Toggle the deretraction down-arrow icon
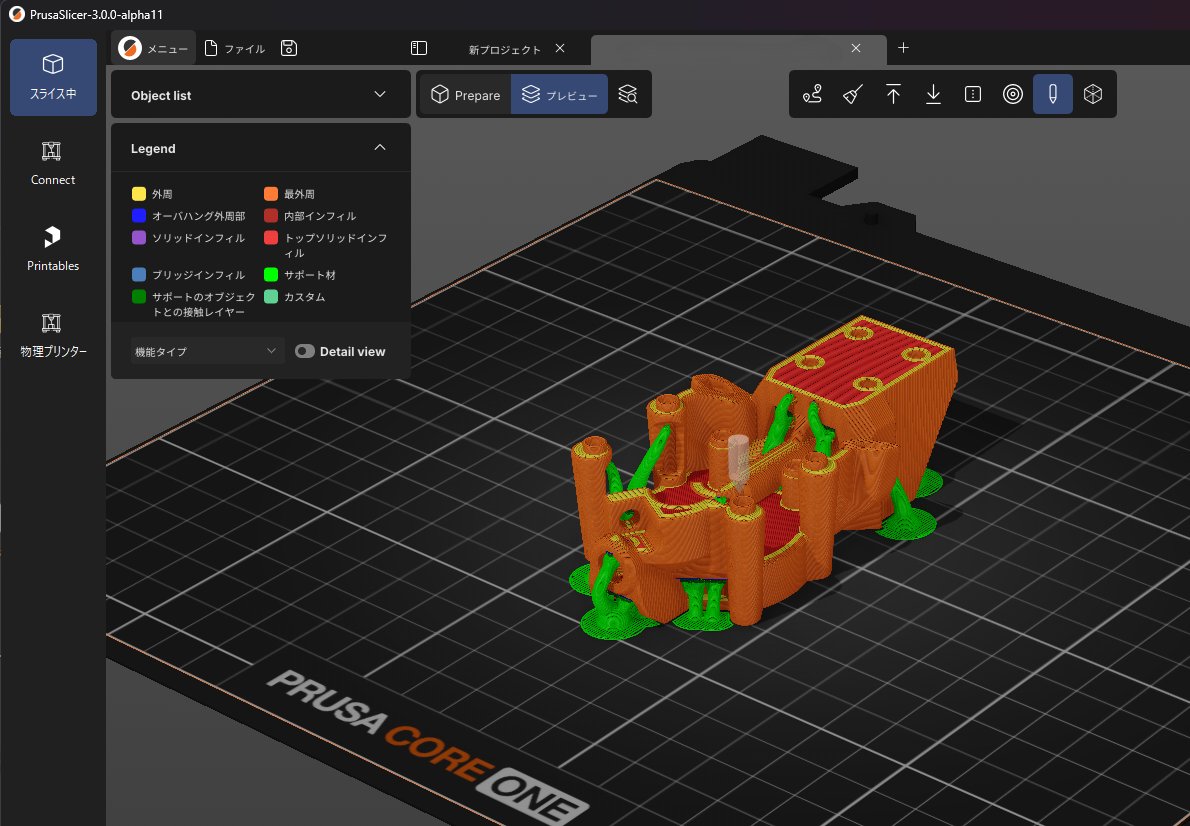1190x826 pixels. [933, 94]
